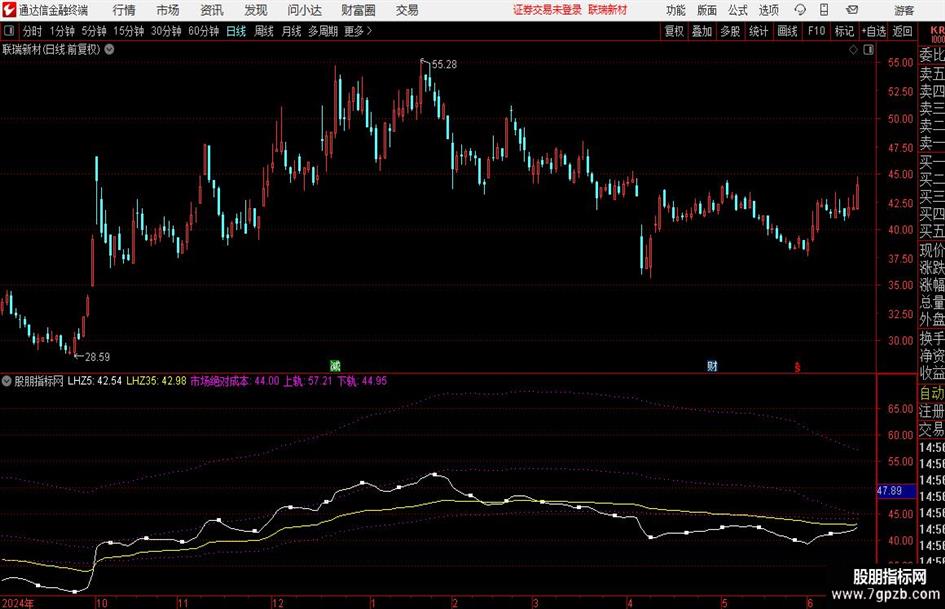Open the 行情 menu
The height and width of the screenshot is (609, 945).
[x=124, y=10]
